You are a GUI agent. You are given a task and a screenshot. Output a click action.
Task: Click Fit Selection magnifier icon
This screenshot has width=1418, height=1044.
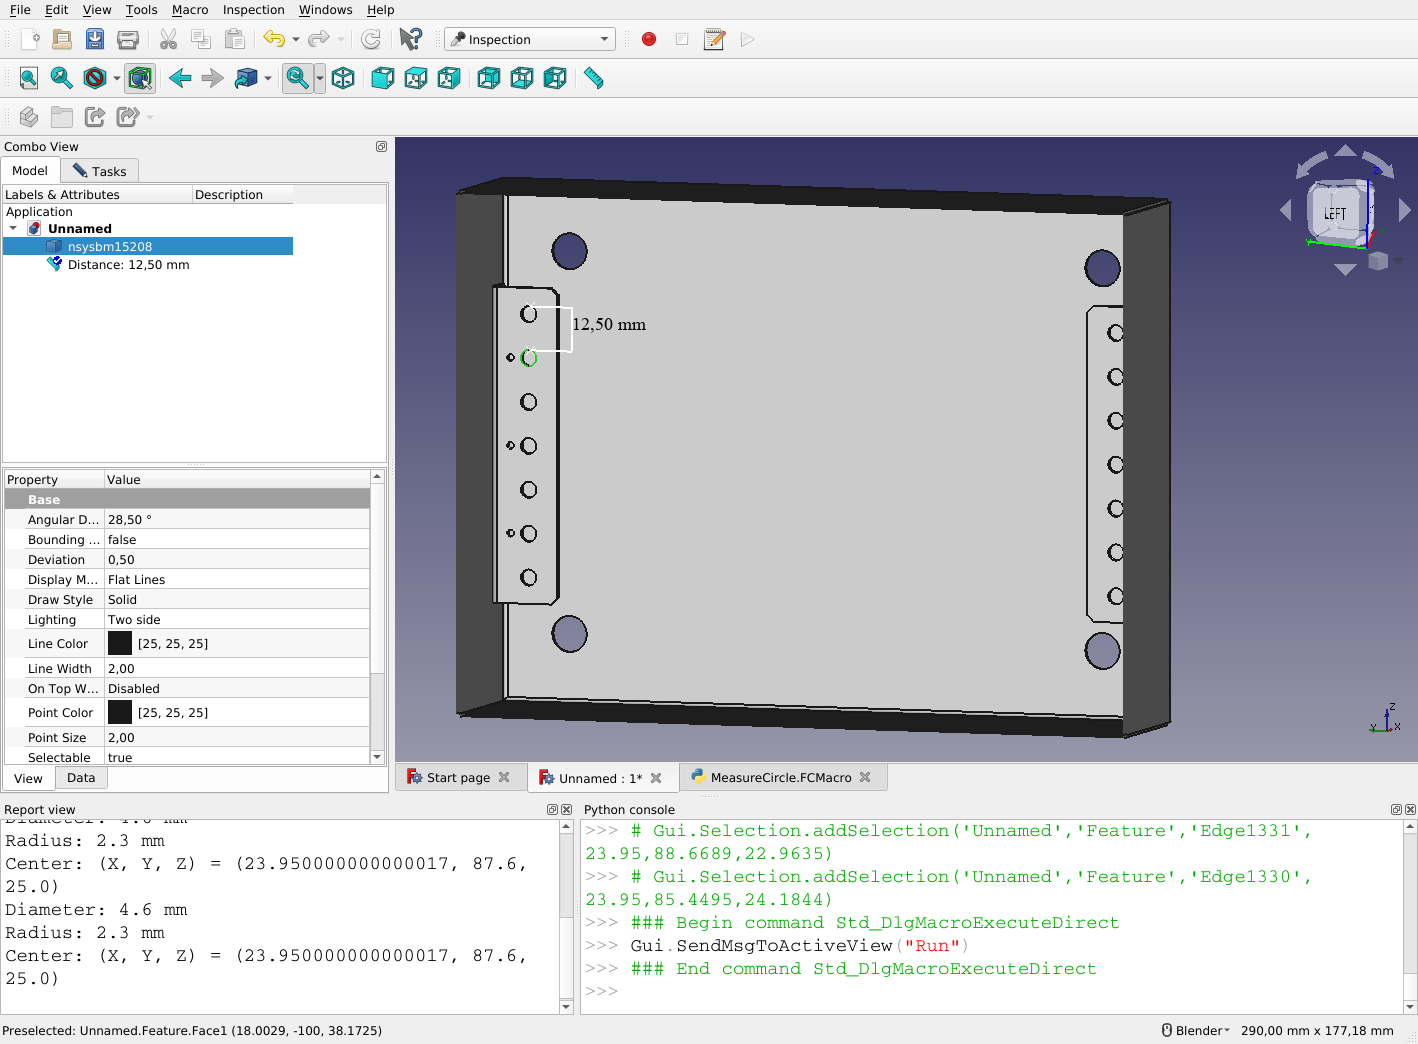point(62,78)
